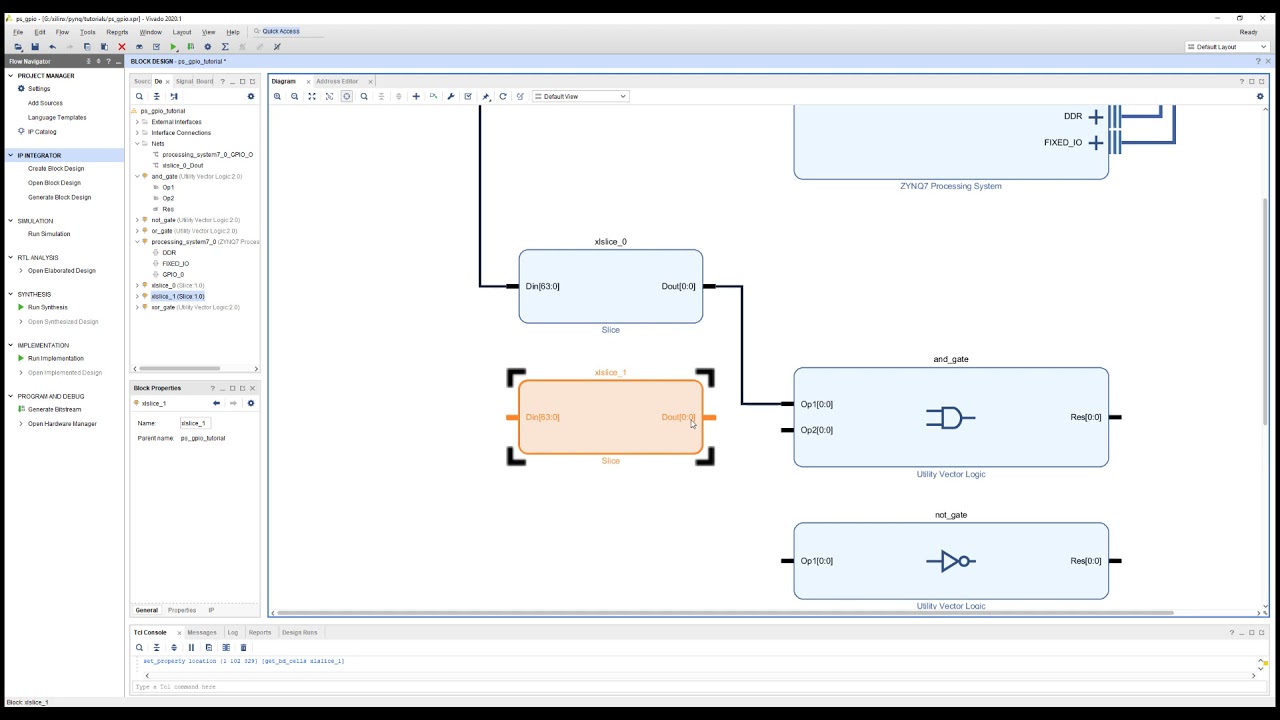Viewport: 1280px width, 720px height.
Task: Click the diagram horizontal scrollbar
Action: pos(724,612)
